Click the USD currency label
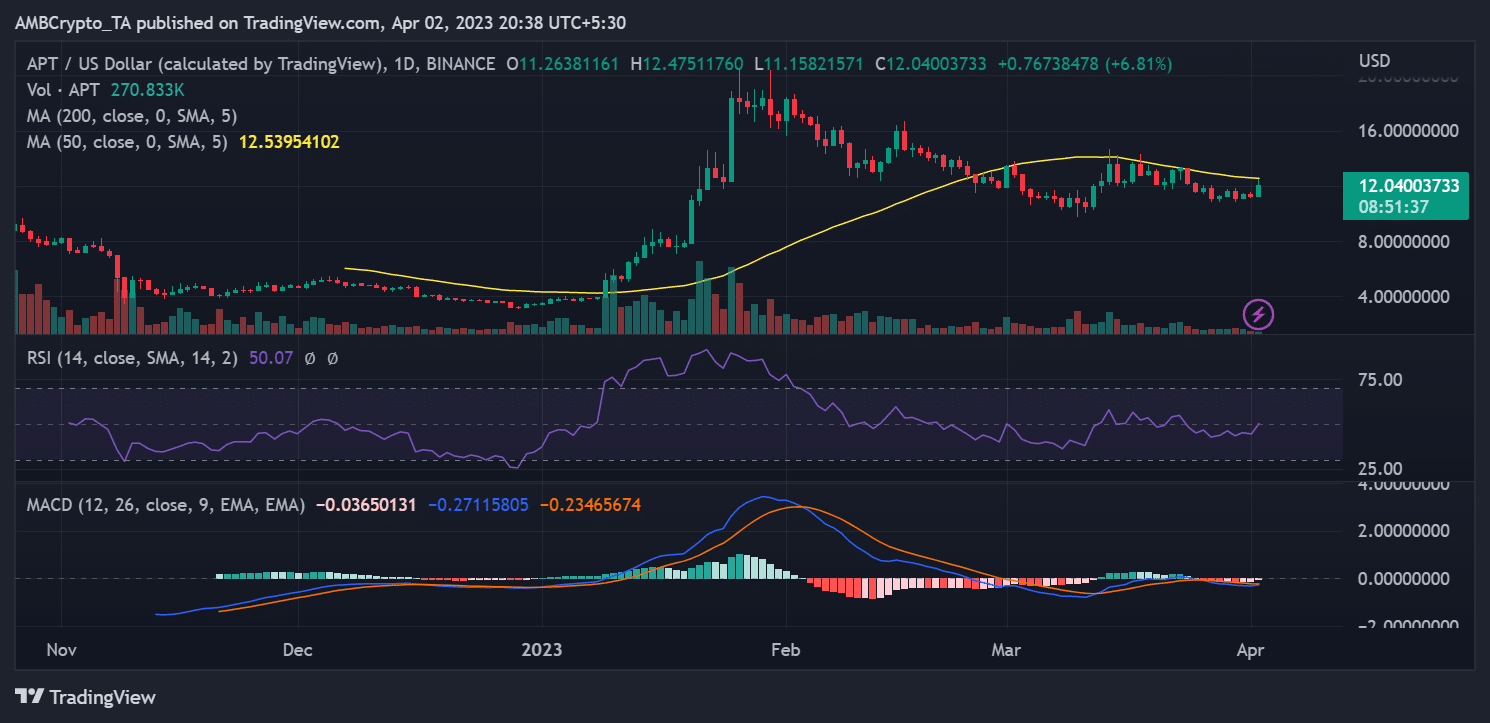Screen dimensions: 1490x723 click(1376, 61)
